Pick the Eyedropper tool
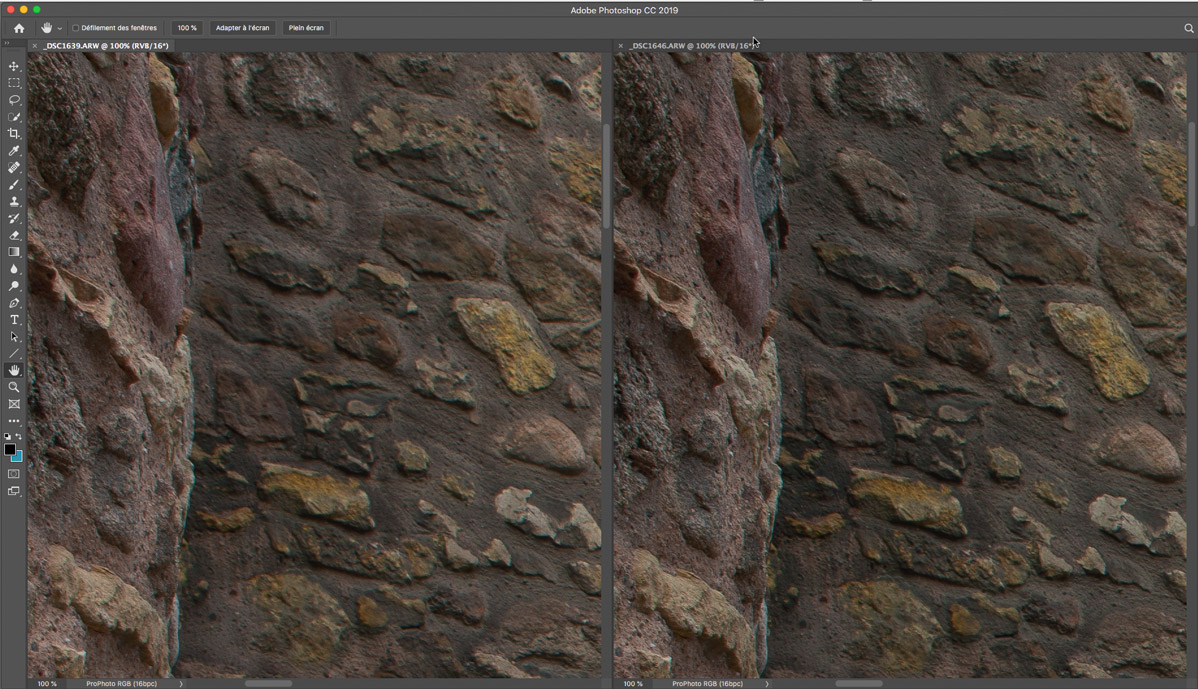Image resolution: width=1198 pixels, height=689 pixels. coord(14,151)
